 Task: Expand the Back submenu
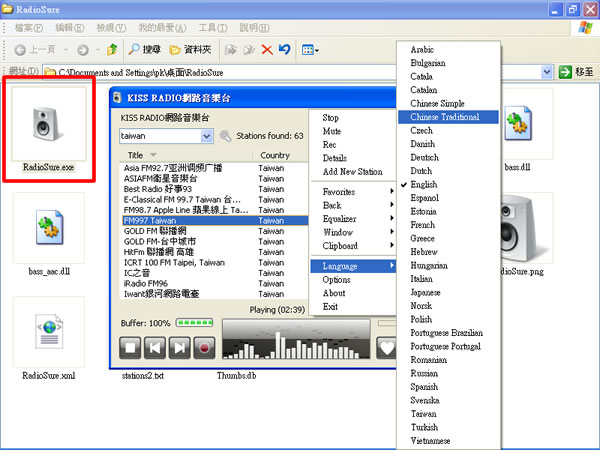(x=353, y=205)
